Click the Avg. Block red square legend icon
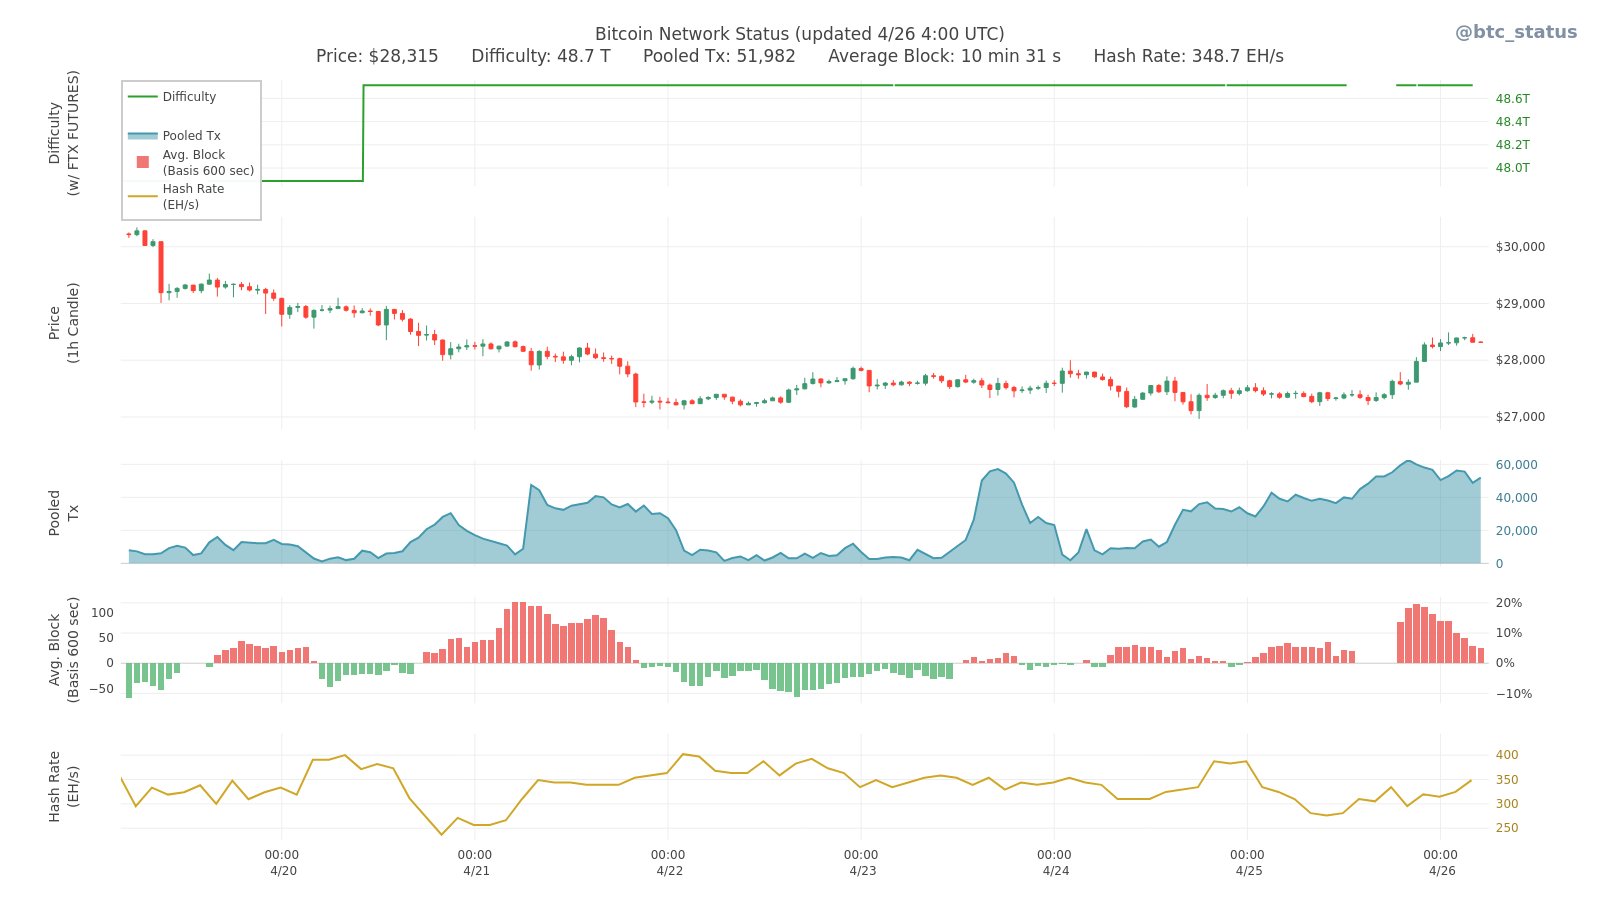This screenshot has height=900, width=1600. pyautogui.click(x=142, y=160)
